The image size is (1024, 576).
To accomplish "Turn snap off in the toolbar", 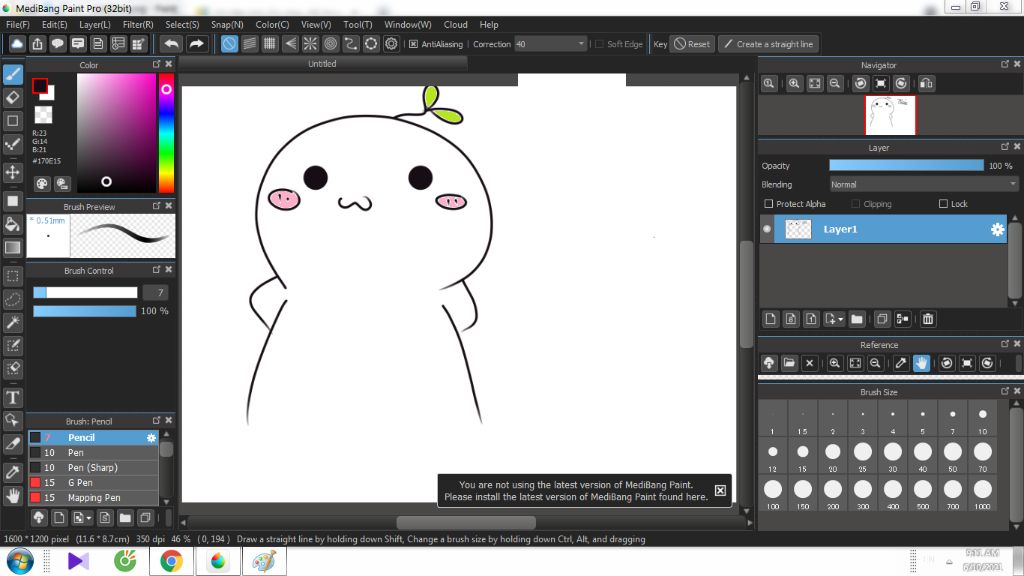I will [x=229, y=44].
